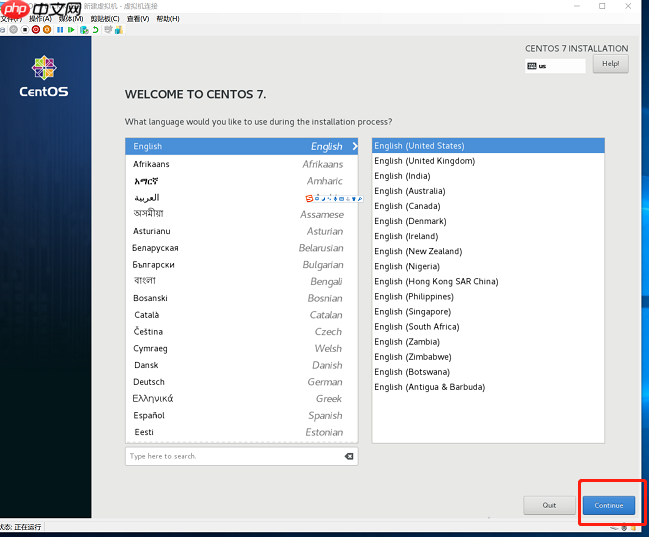Open the 剪贴板(C) menu
Image resolution: width=649 pixels, height=537 pixels.
pyautogui.click(x=105, y=19)
